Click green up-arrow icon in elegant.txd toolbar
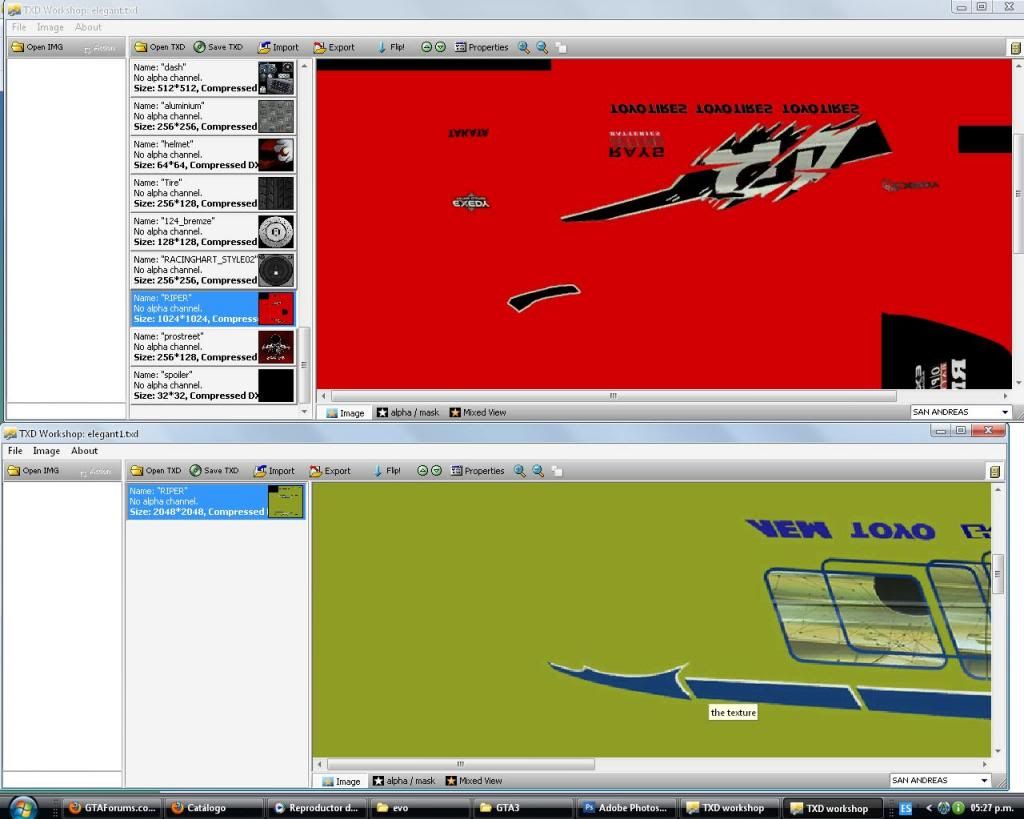The height and width of the screenshot is (819, 1024). click(x=426, y=47)
